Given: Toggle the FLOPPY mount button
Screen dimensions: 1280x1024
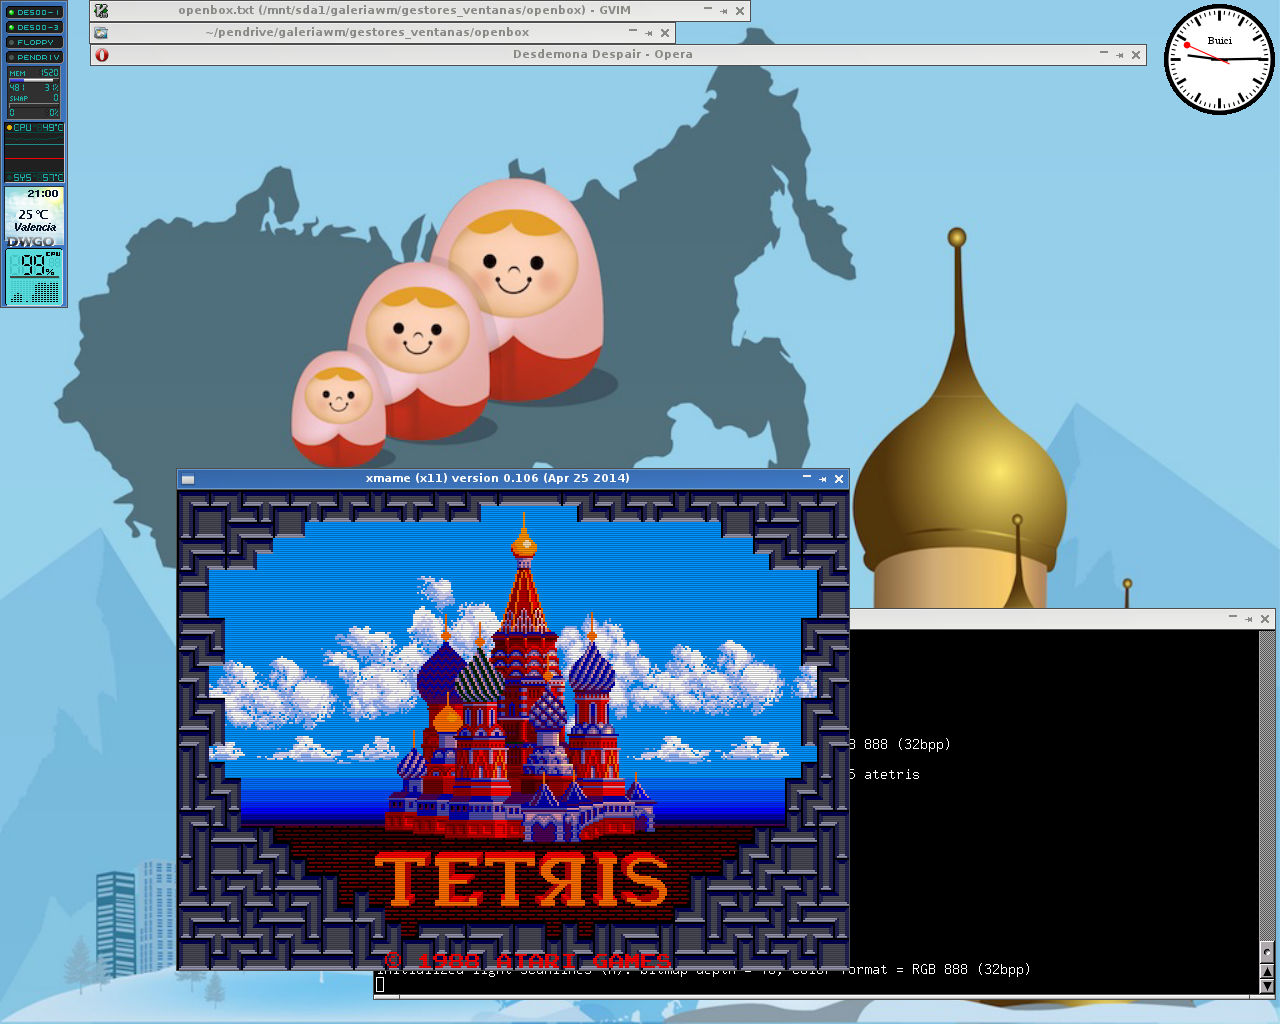Looking at the screenshot, I should [x=34, y=42].
